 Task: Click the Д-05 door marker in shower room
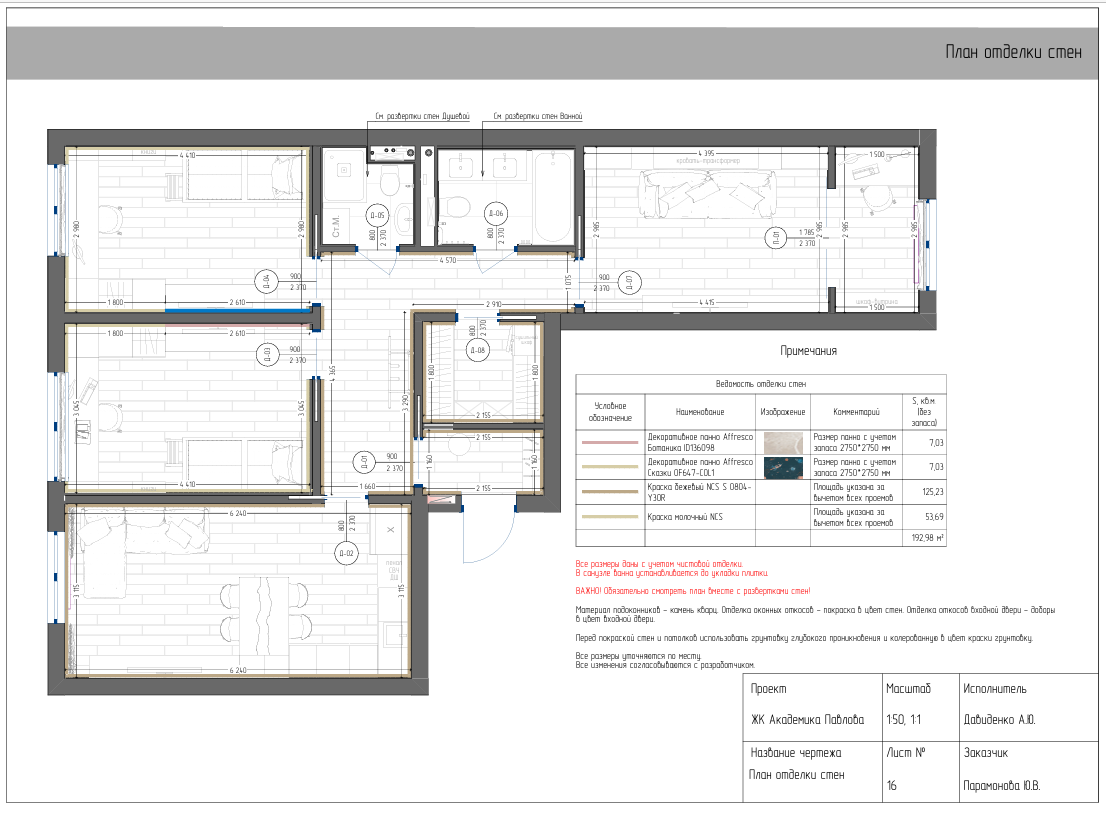click(378, 214)
